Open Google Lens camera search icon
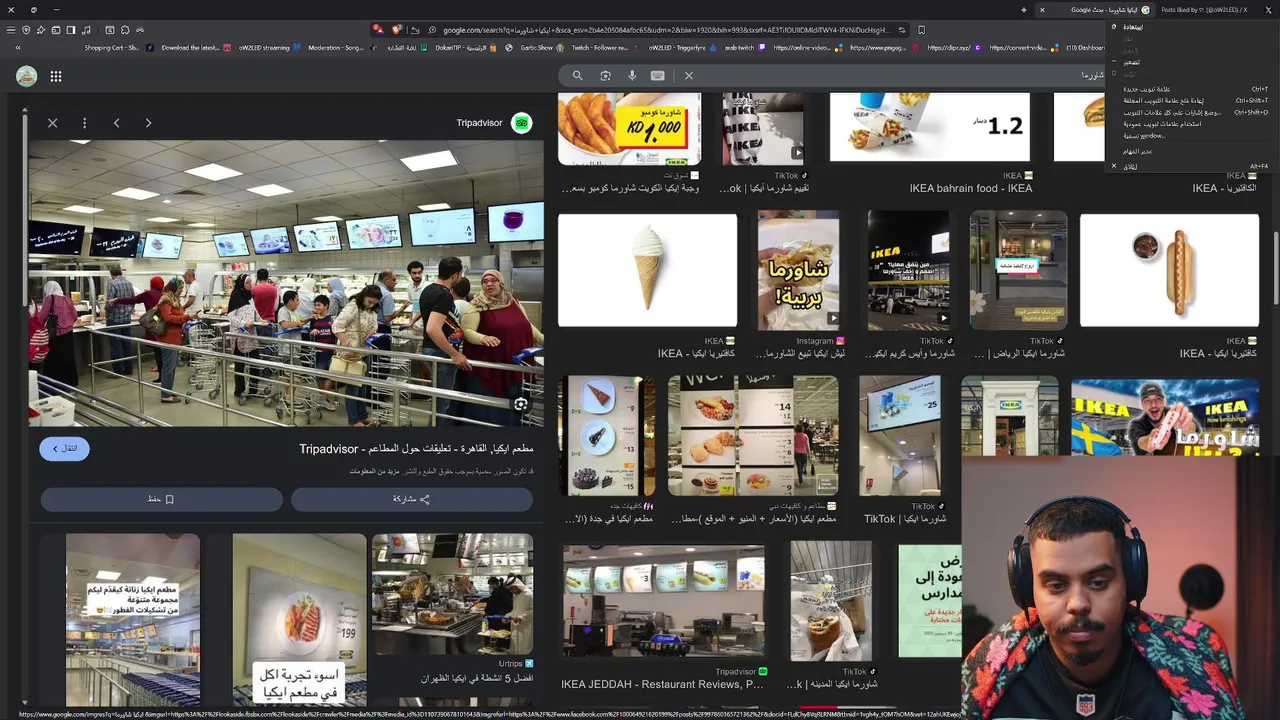The width and height of the screenshot is (1280, 720). [605, 76]
